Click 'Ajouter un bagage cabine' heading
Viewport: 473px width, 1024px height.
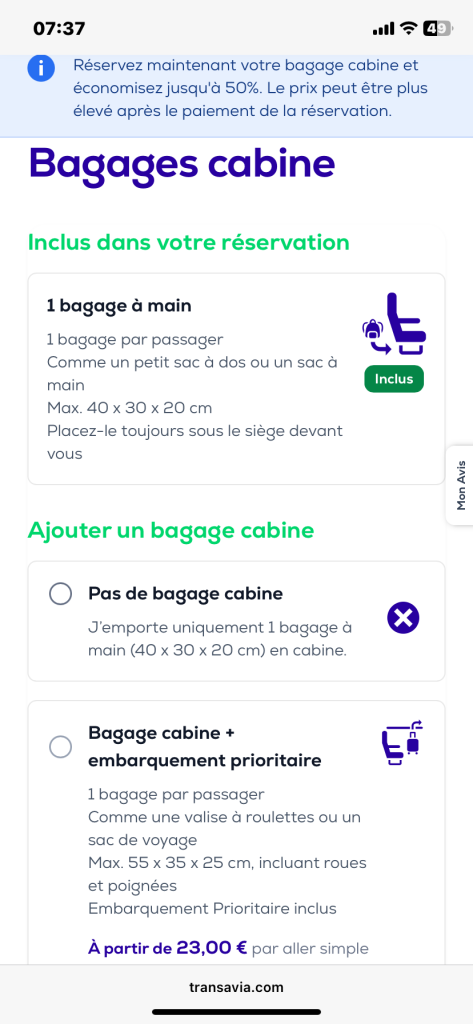coord(171,531)
